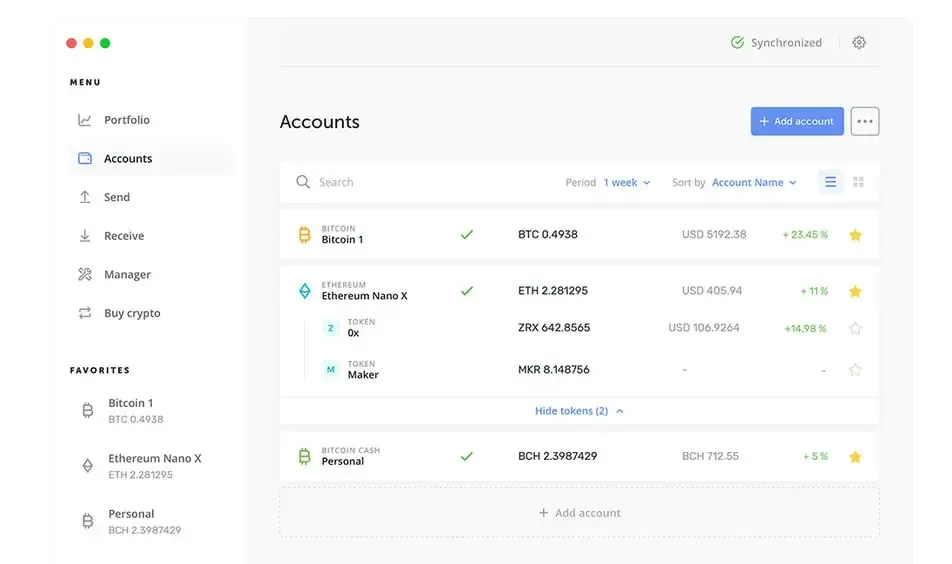Unfavorite Bitcoin 1 with gold star
Image resolution: width=952 pixels, height=564 pixels.
pos(855,235)
